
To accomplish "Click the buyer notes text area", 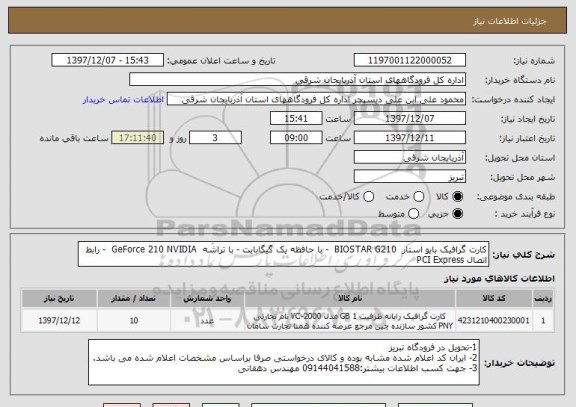I will click(284, 362).
